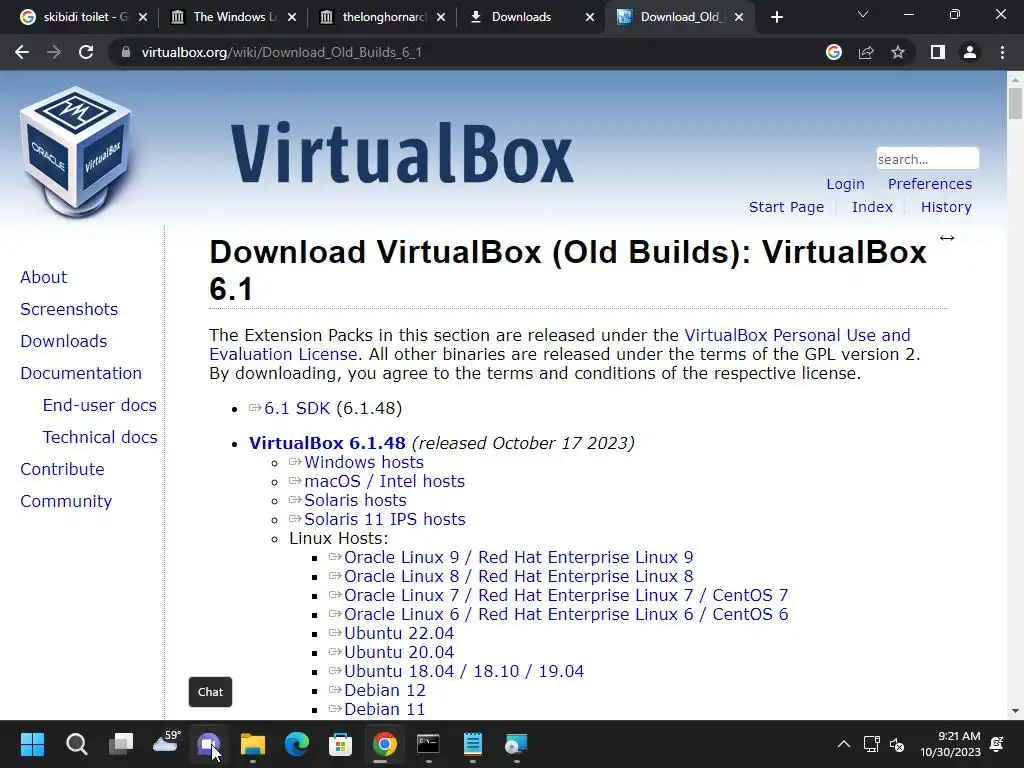Download the 6.1 SDK link
This screenshot has width=1024, height=768.
(296, 409)
